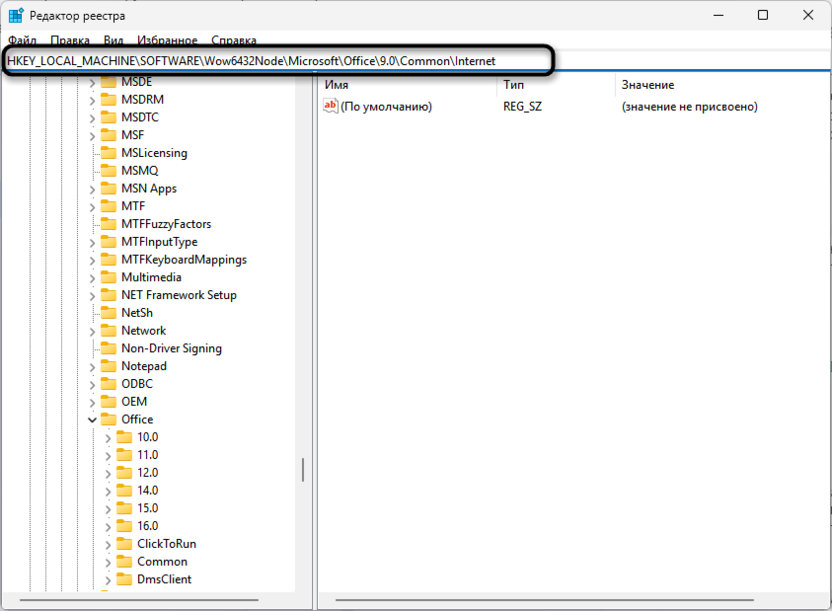Select the Network key label
832x611 pixels.
click(143, 330)
